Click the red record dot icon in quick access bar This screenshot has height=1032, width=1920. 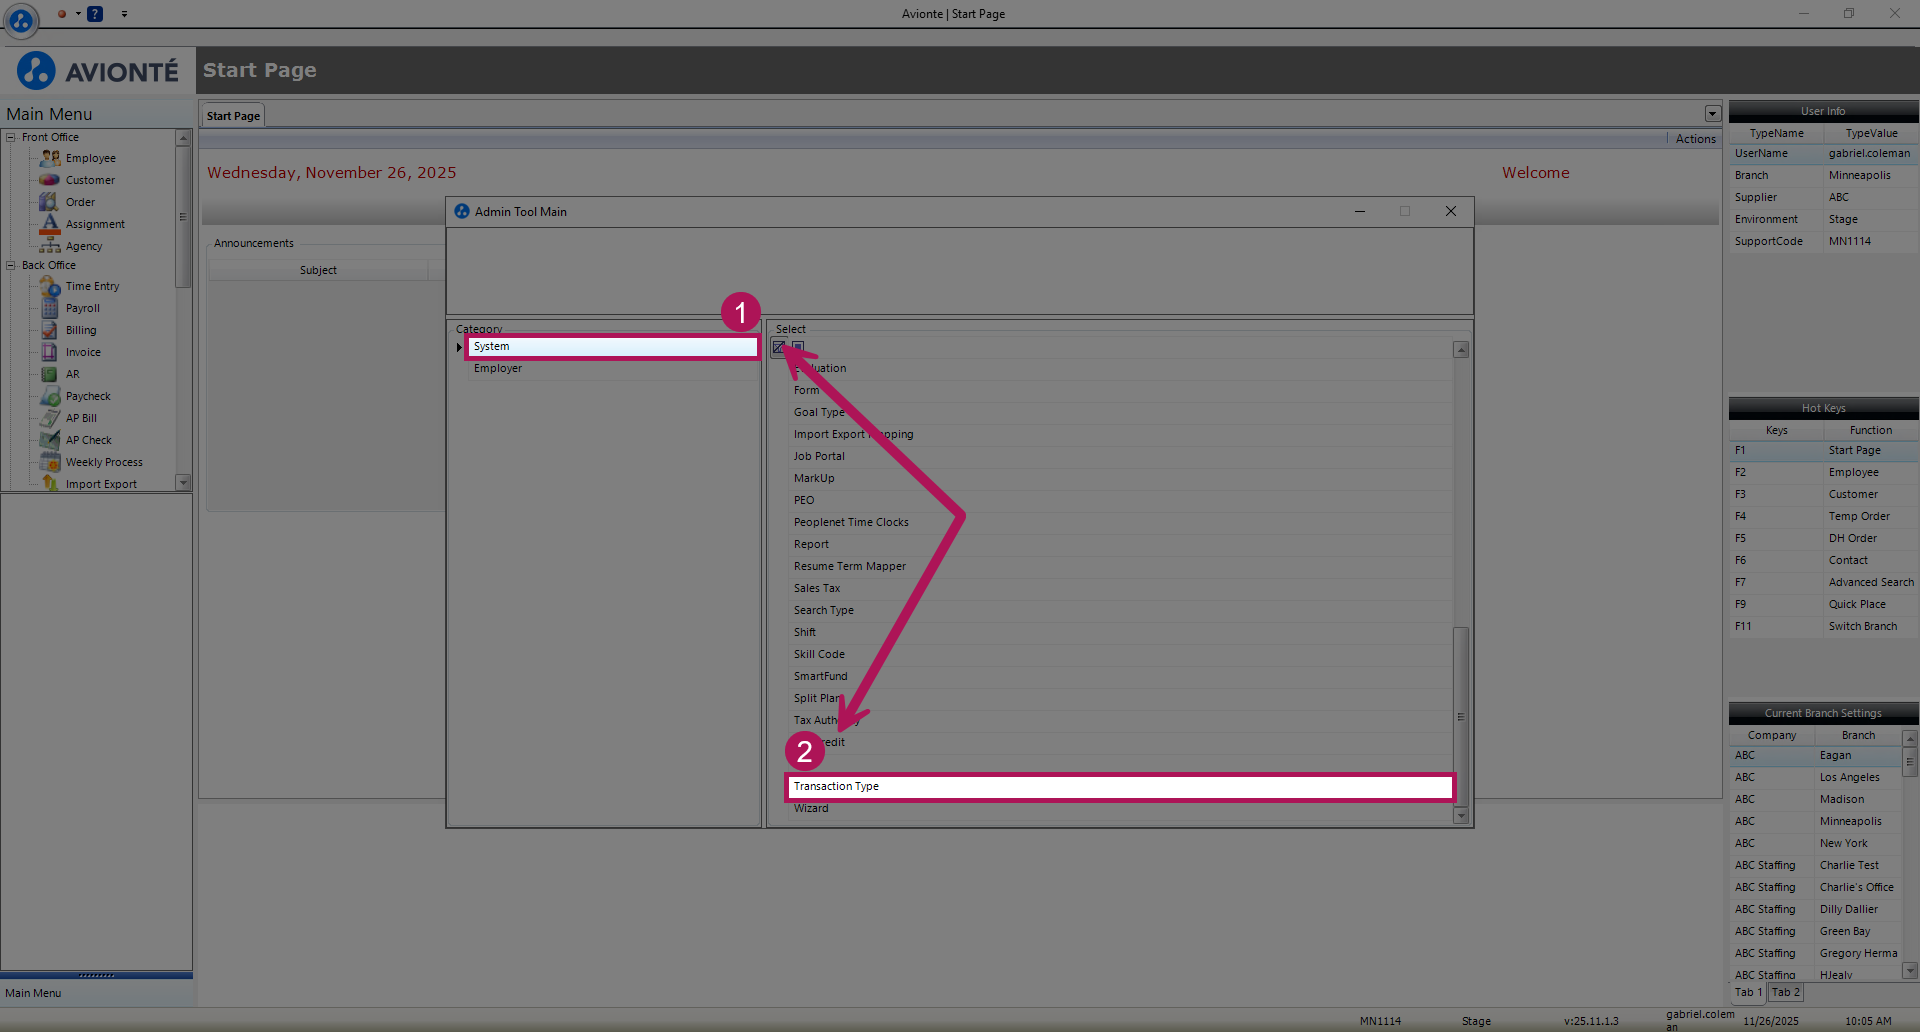tap(62, 14)
